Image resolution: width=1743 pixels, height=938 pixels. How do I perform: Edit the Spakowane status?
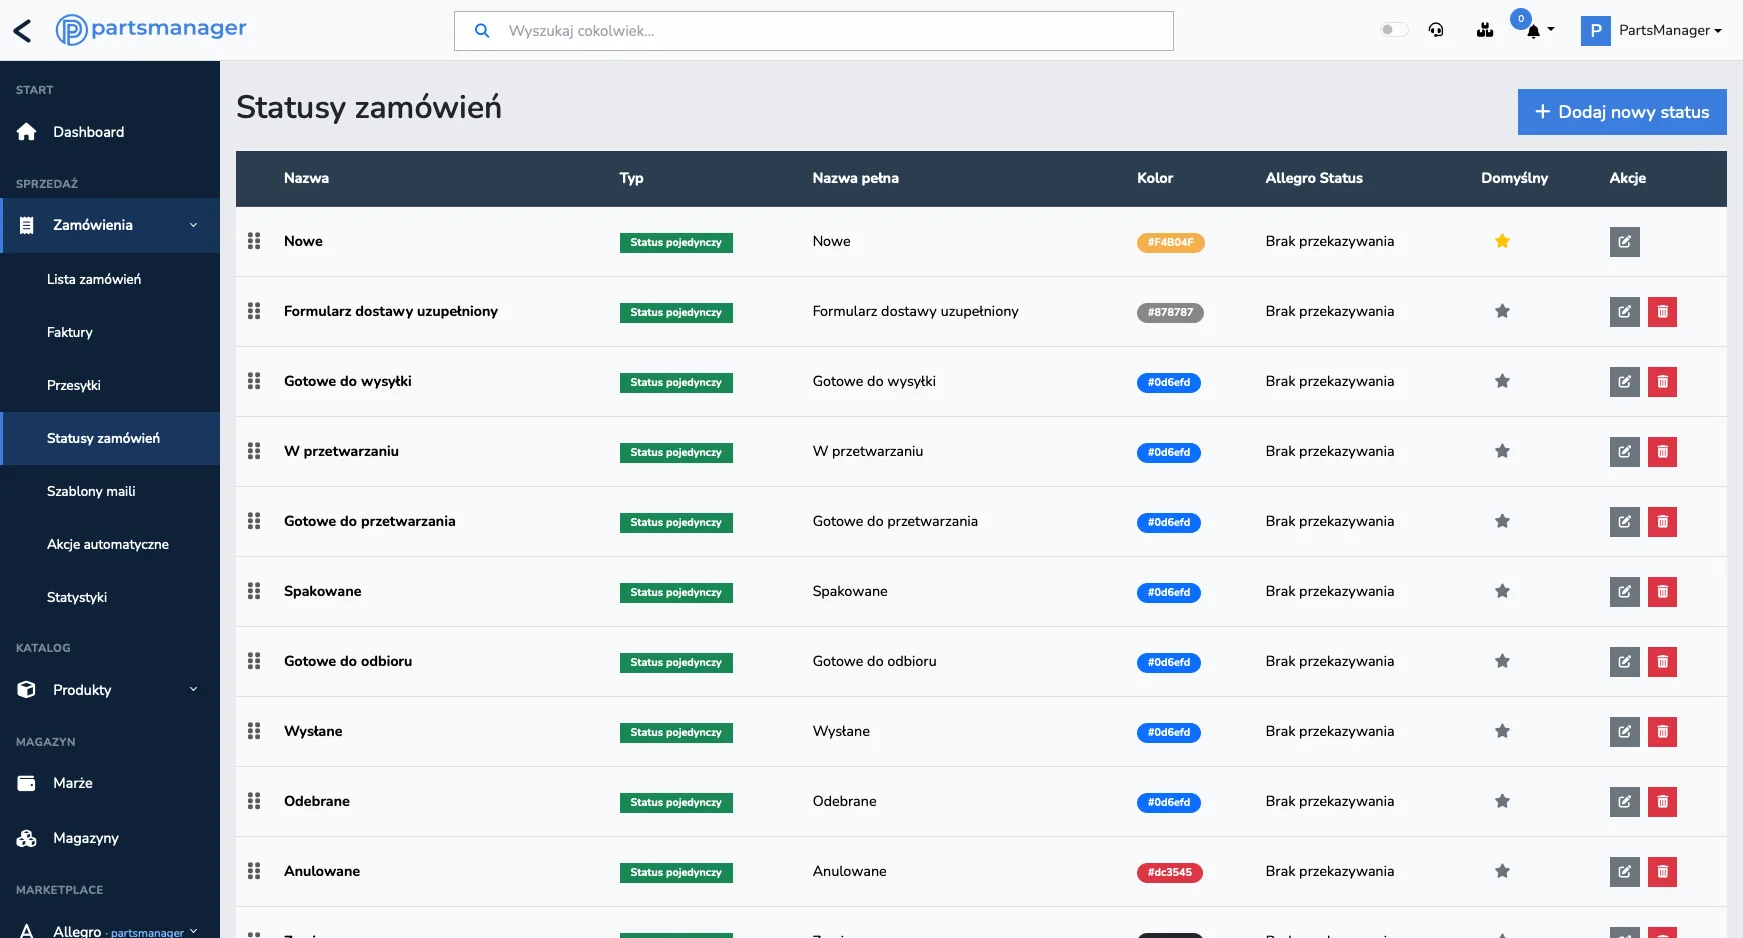(x=1625, y=592)
